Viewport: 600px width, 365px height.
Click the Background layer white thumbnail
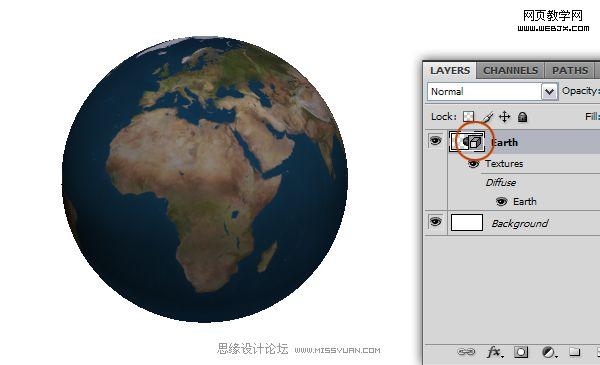coord(467,223)
